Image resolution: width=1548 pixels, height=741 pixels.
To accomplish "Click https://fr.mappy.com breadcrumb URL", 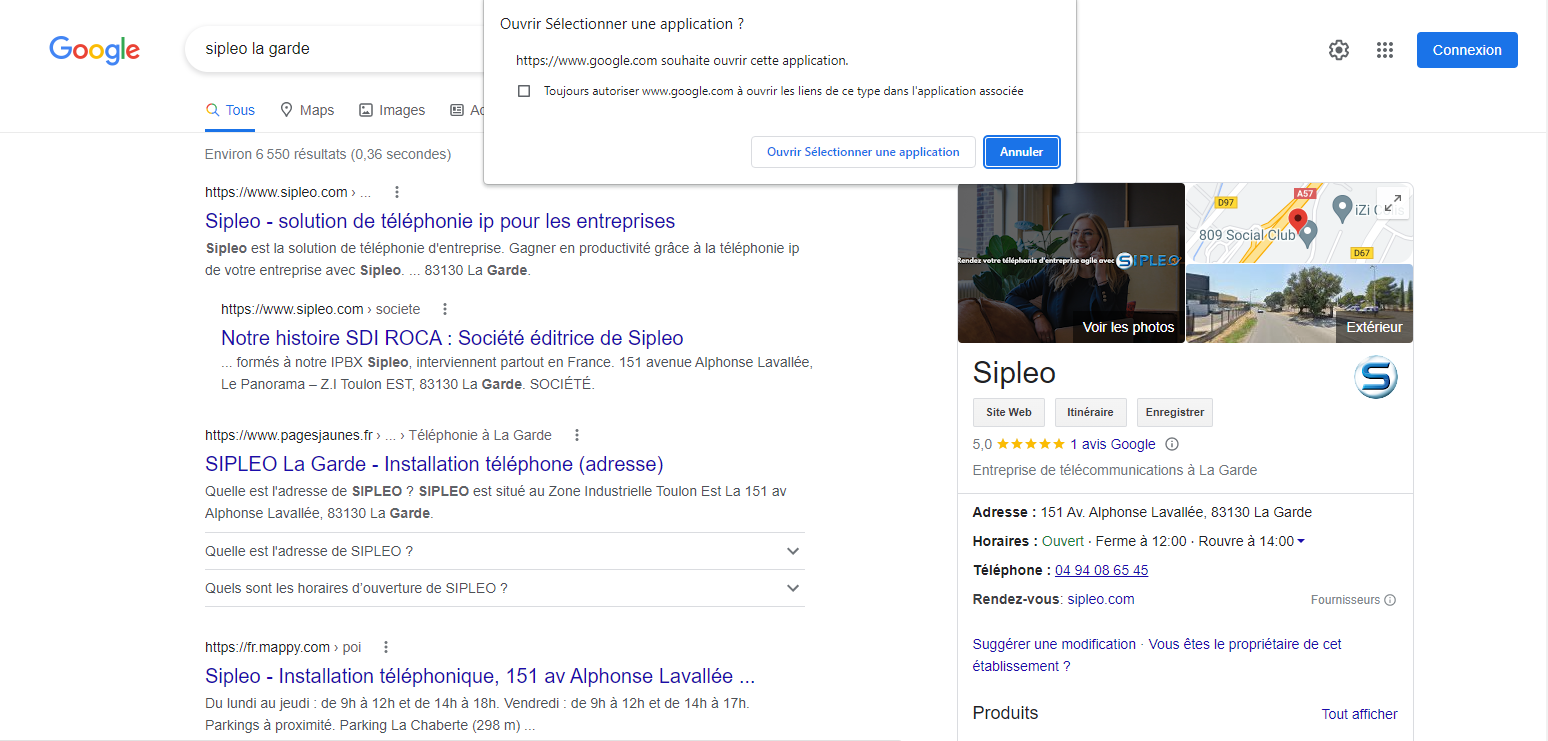I will pyautogui.click(x=267, y=647).
